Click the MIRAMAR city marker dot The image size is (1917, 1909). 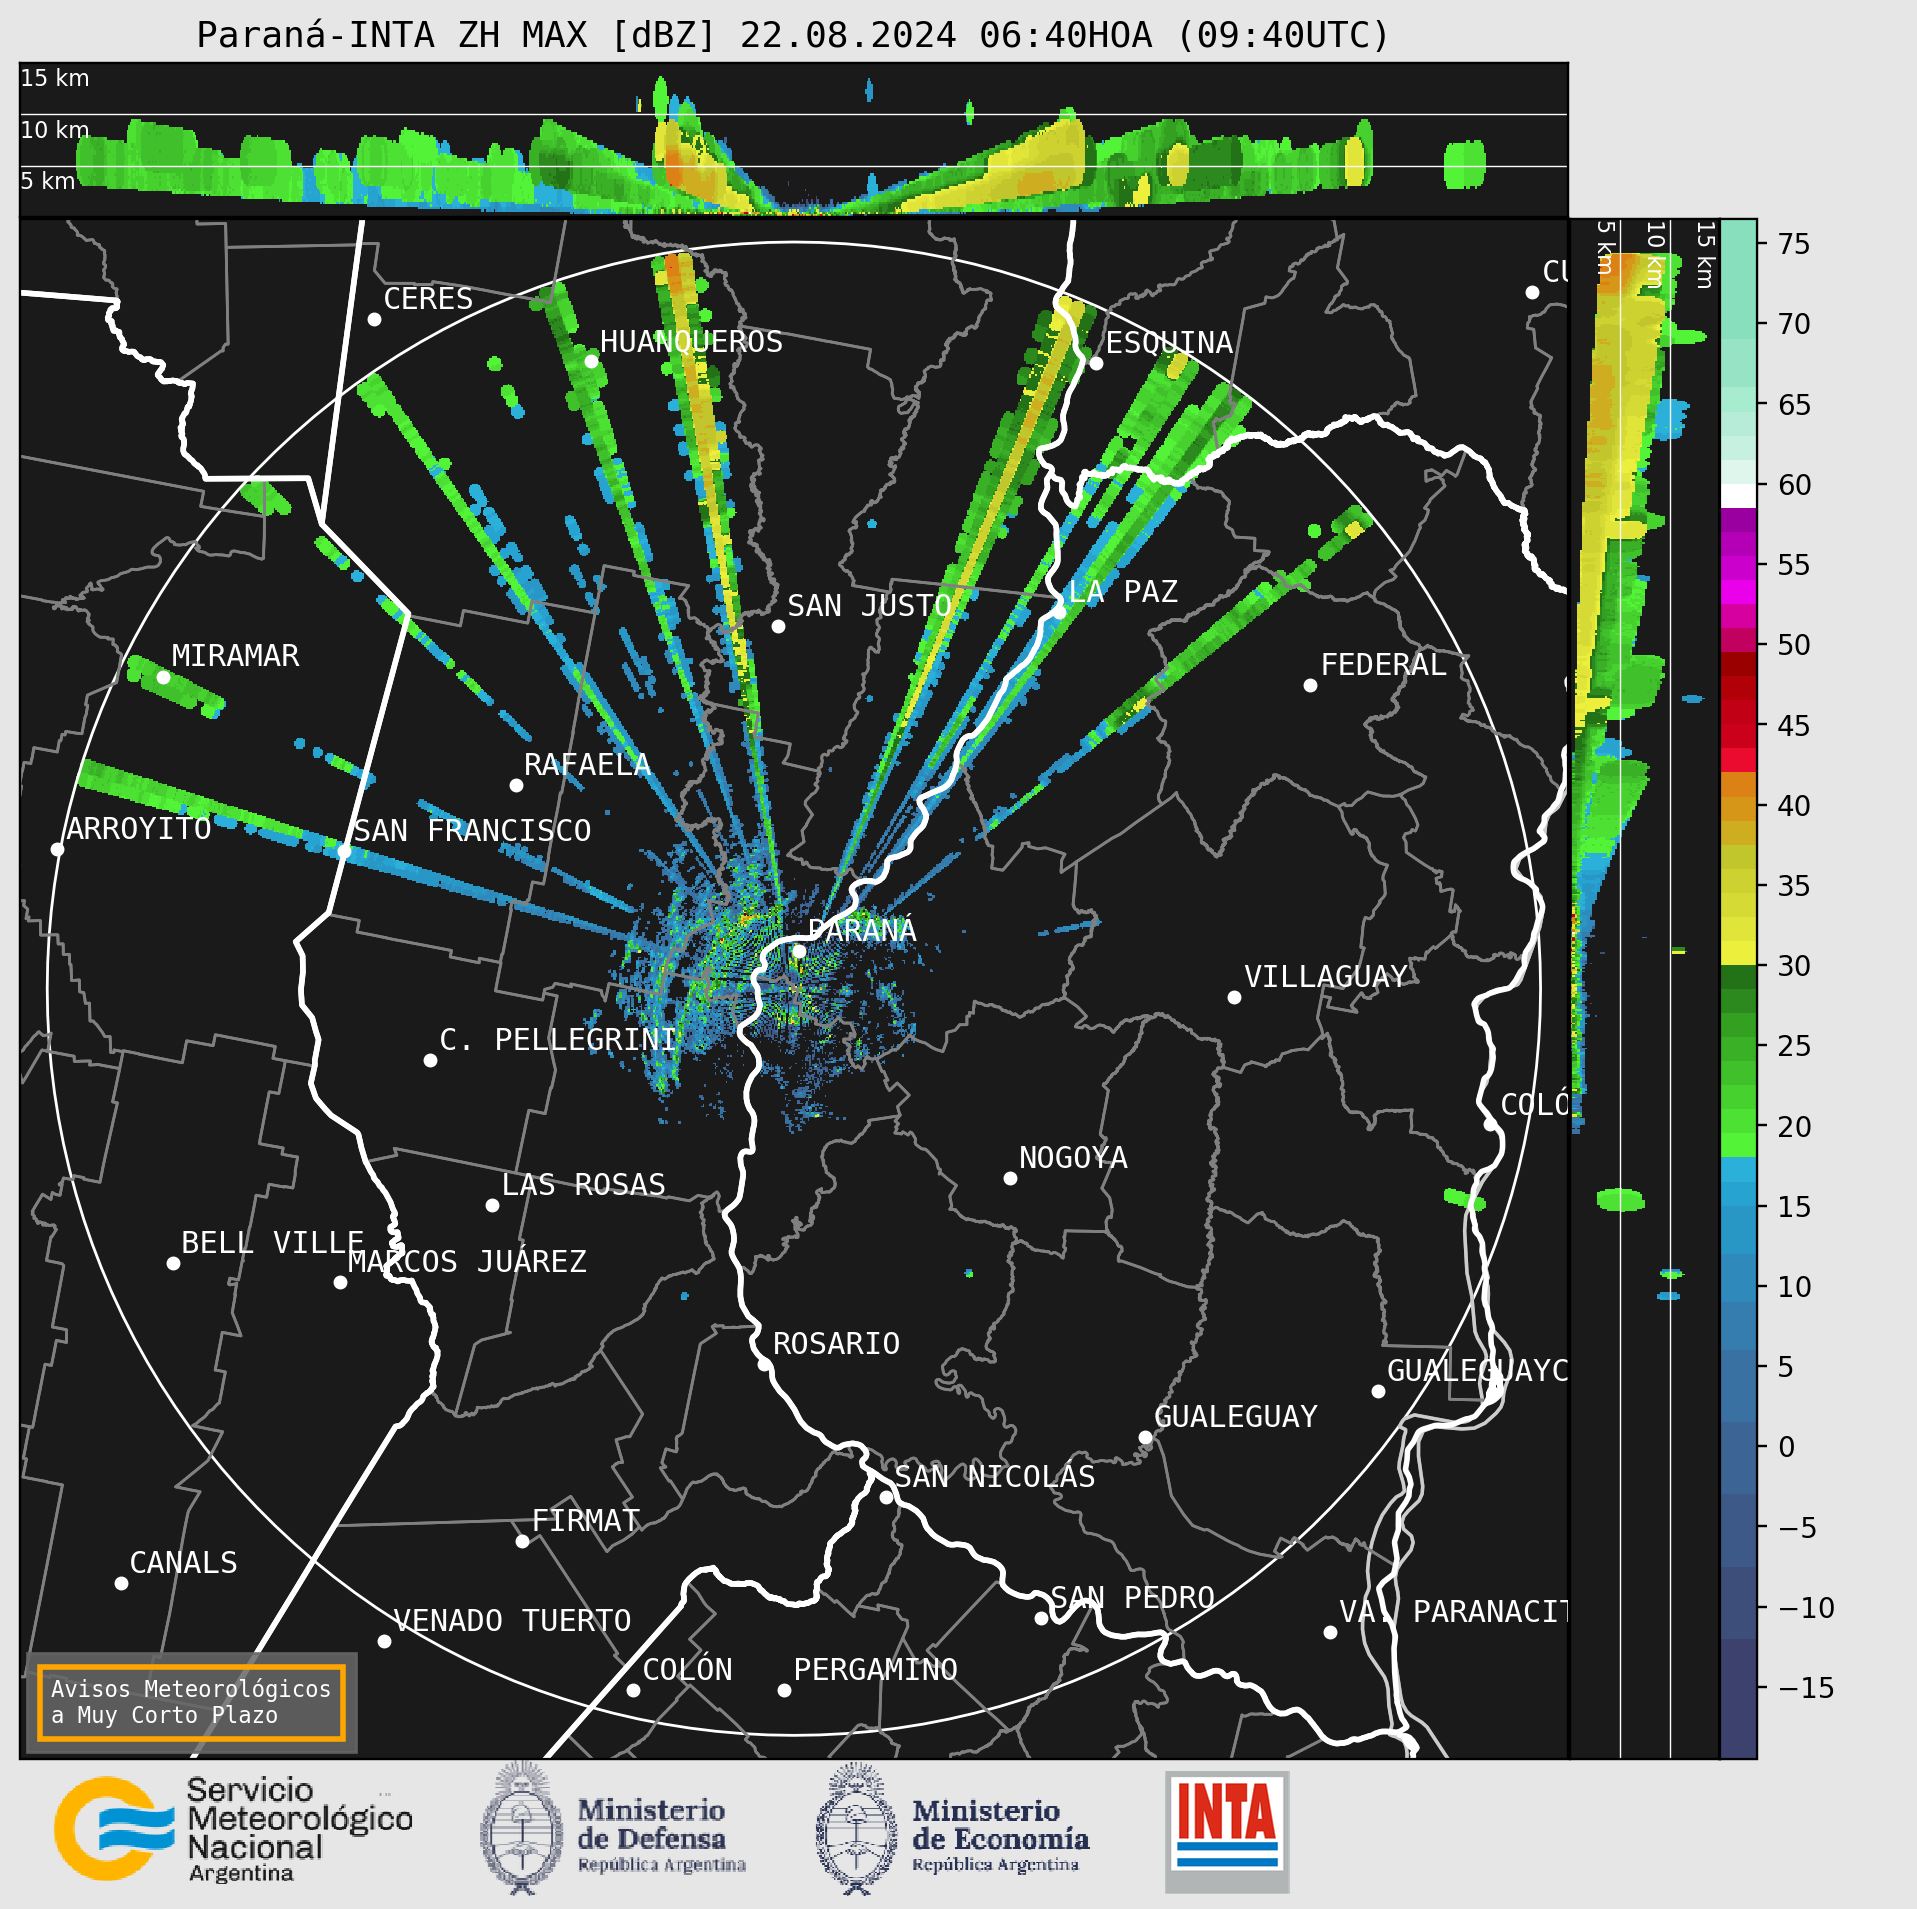pos(163,677)
